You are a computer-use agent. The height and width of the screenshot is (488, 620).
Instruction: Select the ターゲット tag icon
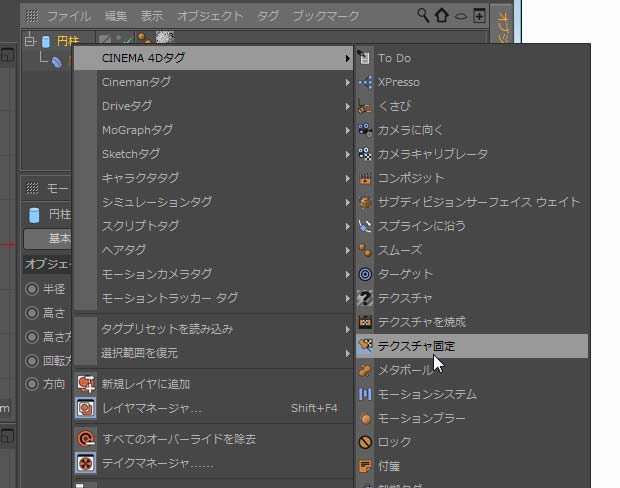click(x=365, y=274)
